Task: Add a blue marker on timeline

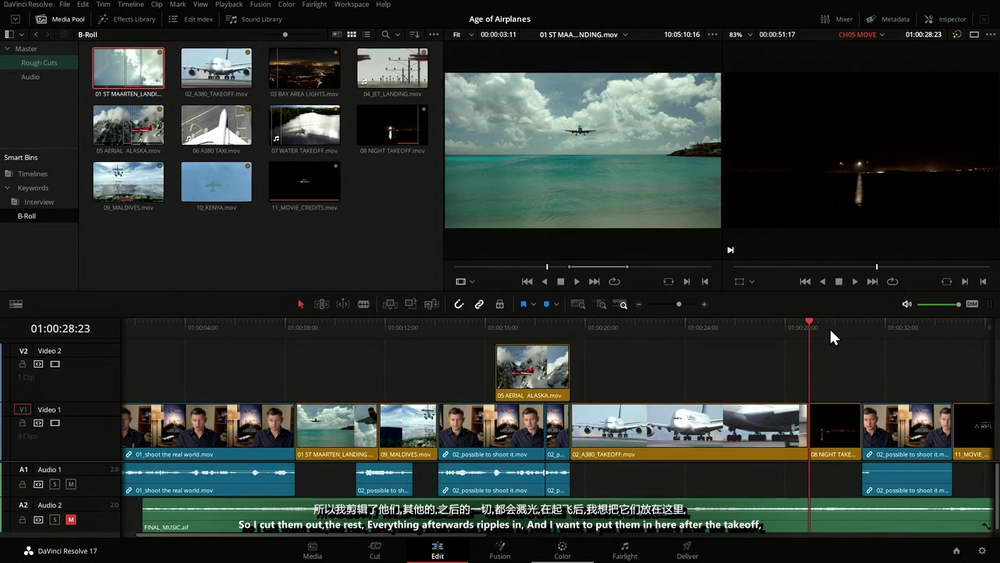Action: pyautogui.click(x=546, y=304)
